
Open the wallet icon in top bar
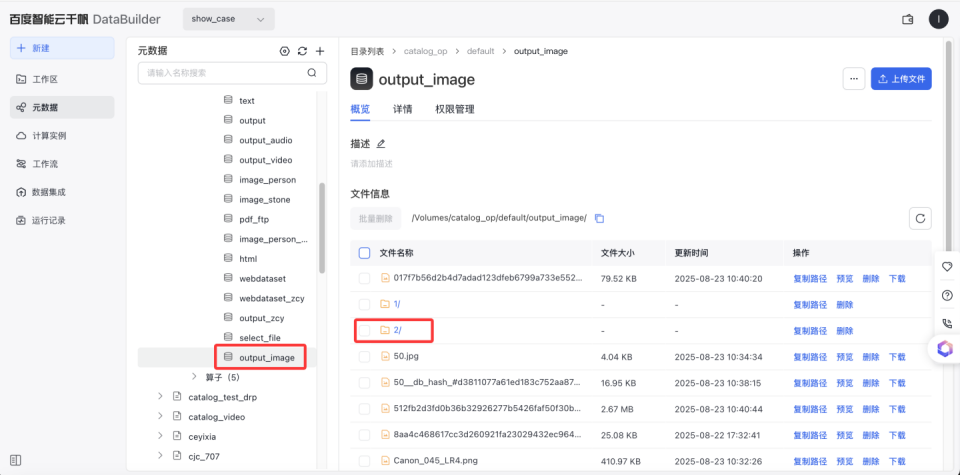pyautogui.click(x=908, y=19)
